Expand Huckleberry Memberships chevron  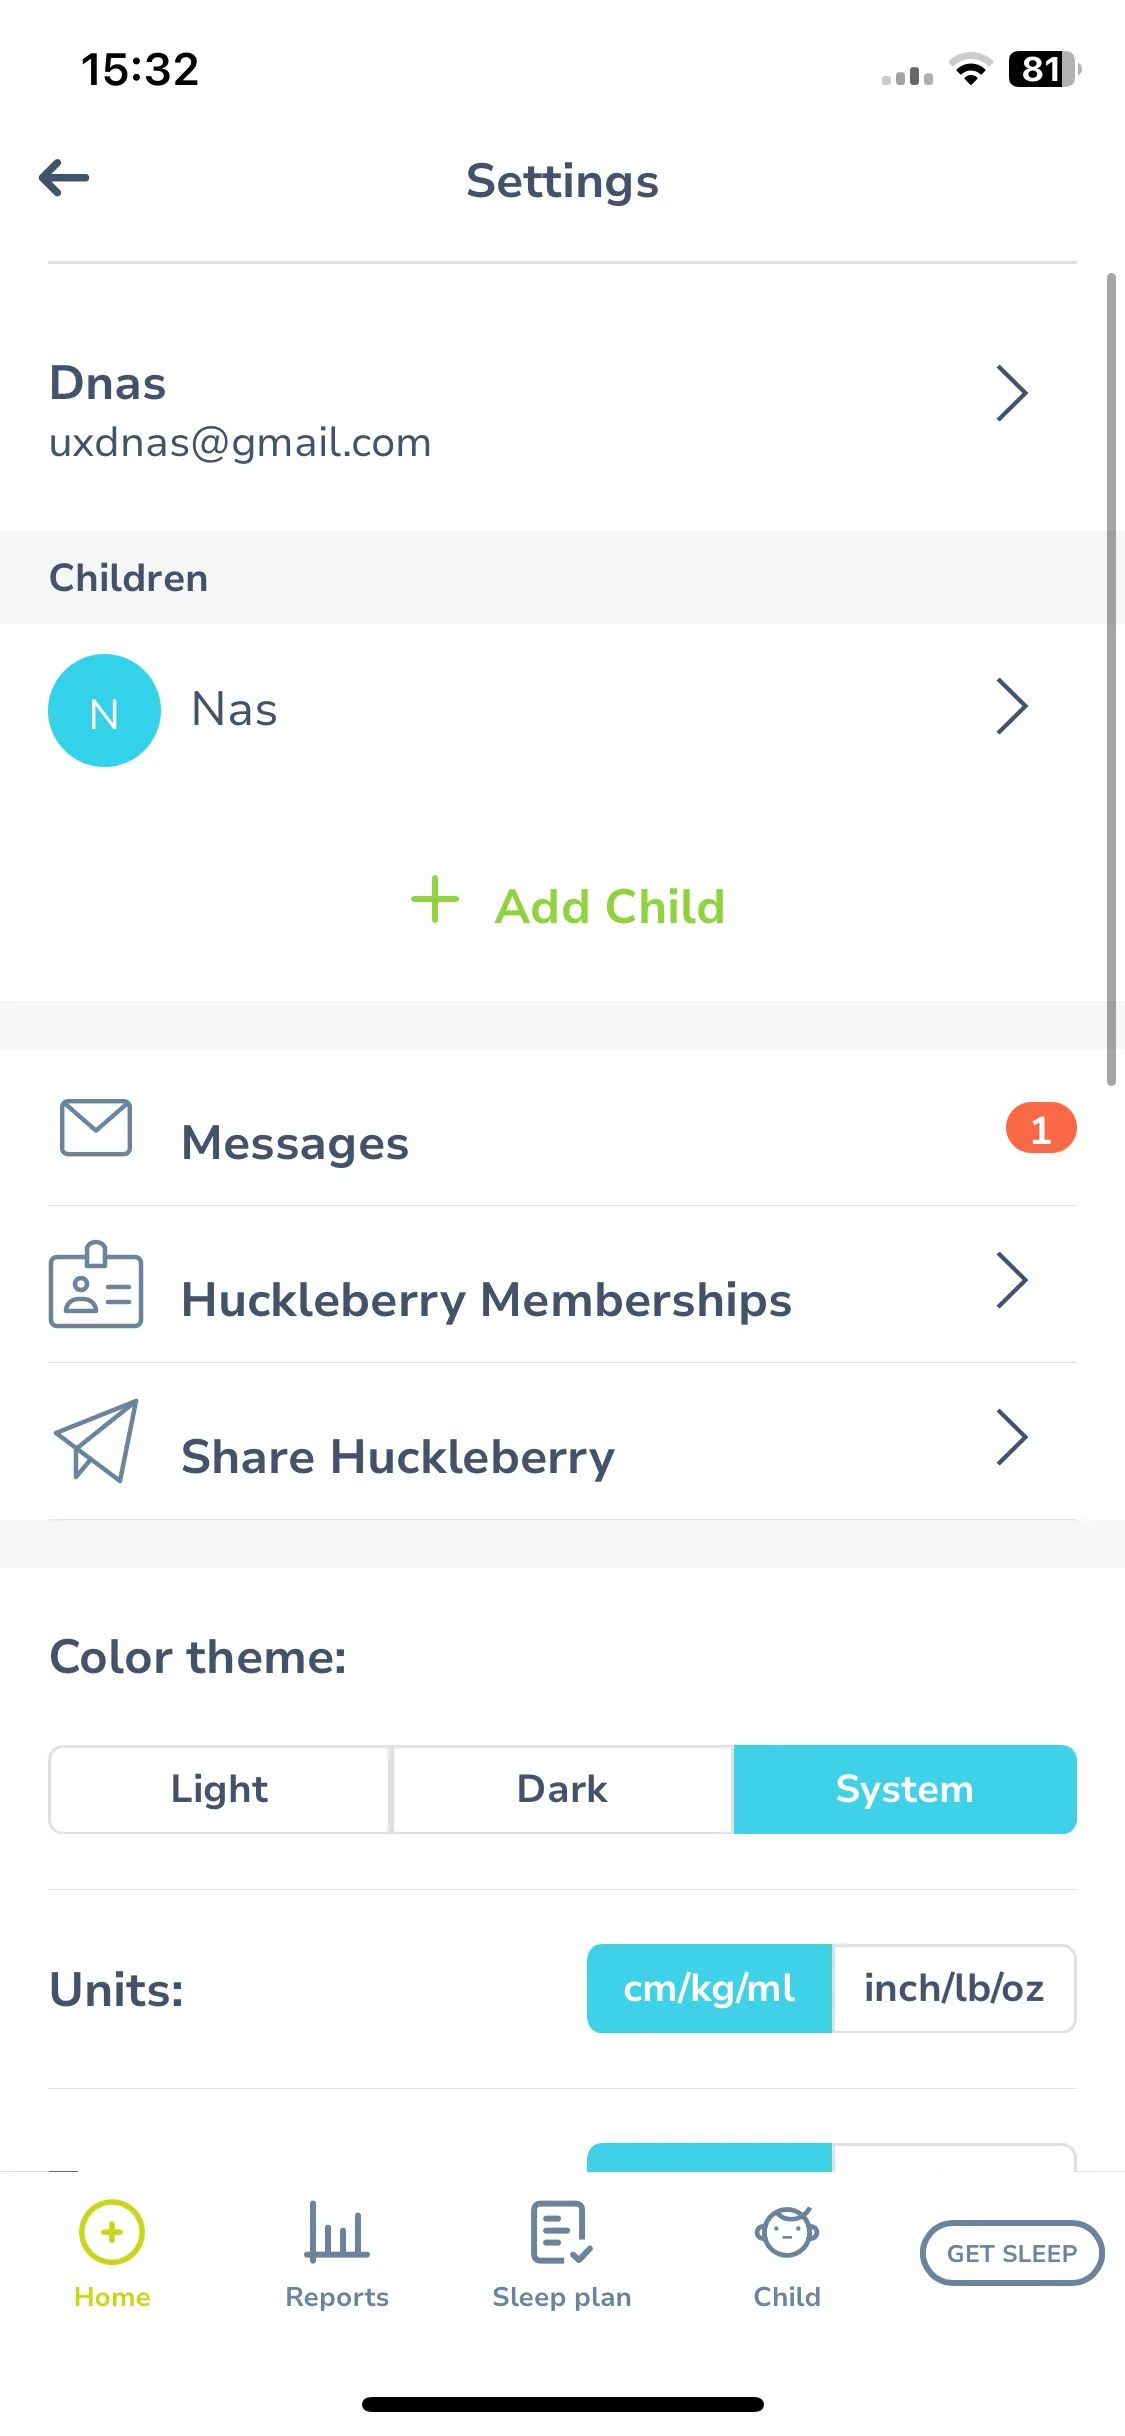(x=1012, y=1280)
